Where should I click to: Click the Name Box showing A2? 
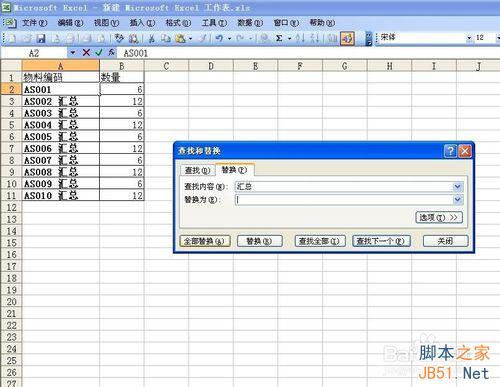(34, 53)
